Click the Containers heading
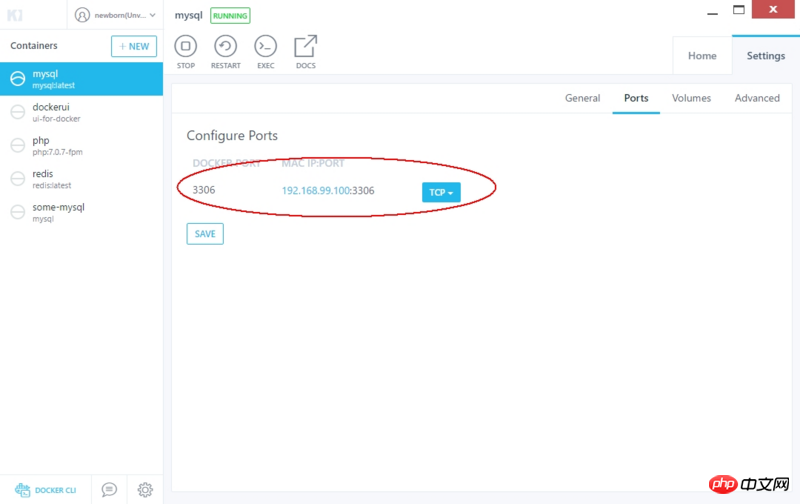The image size is (800, 504). (x=34, y=45)
